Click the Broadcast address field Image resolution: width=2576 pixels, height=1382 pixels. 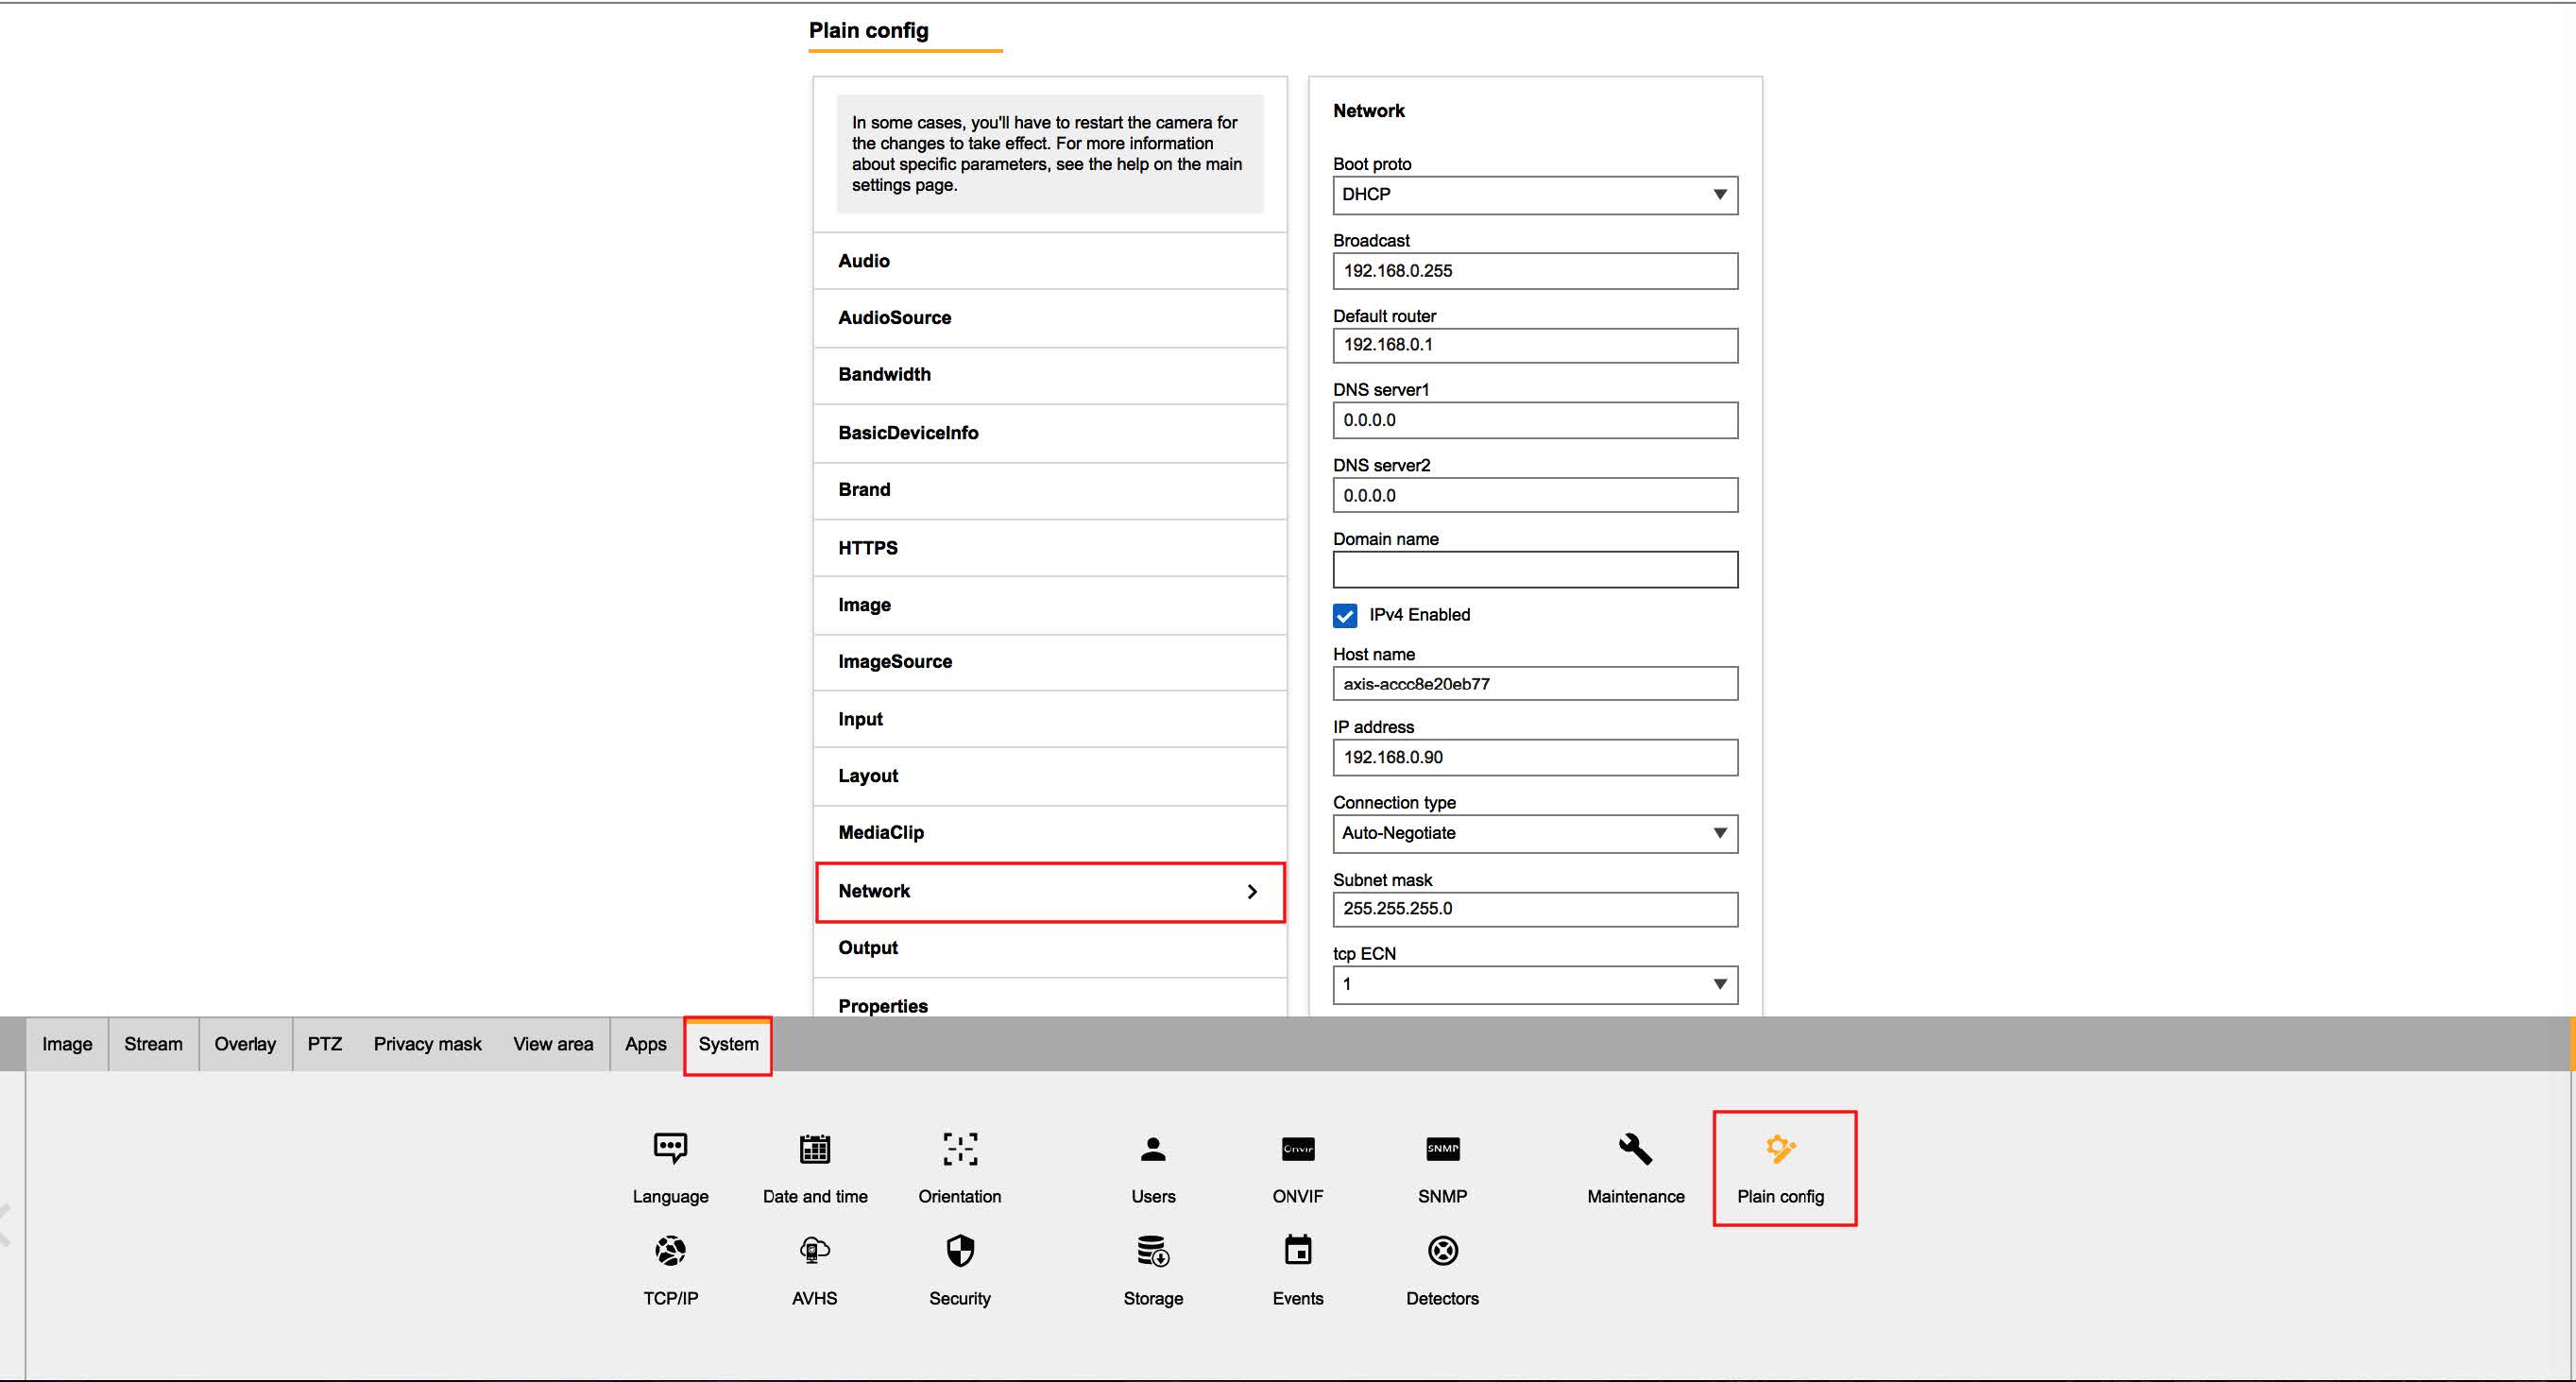click(1535, 271)
